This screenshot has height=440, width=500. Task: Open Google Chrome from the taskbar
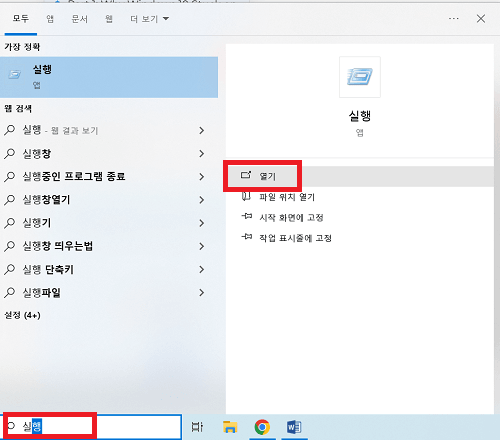[x=262, y=427]
